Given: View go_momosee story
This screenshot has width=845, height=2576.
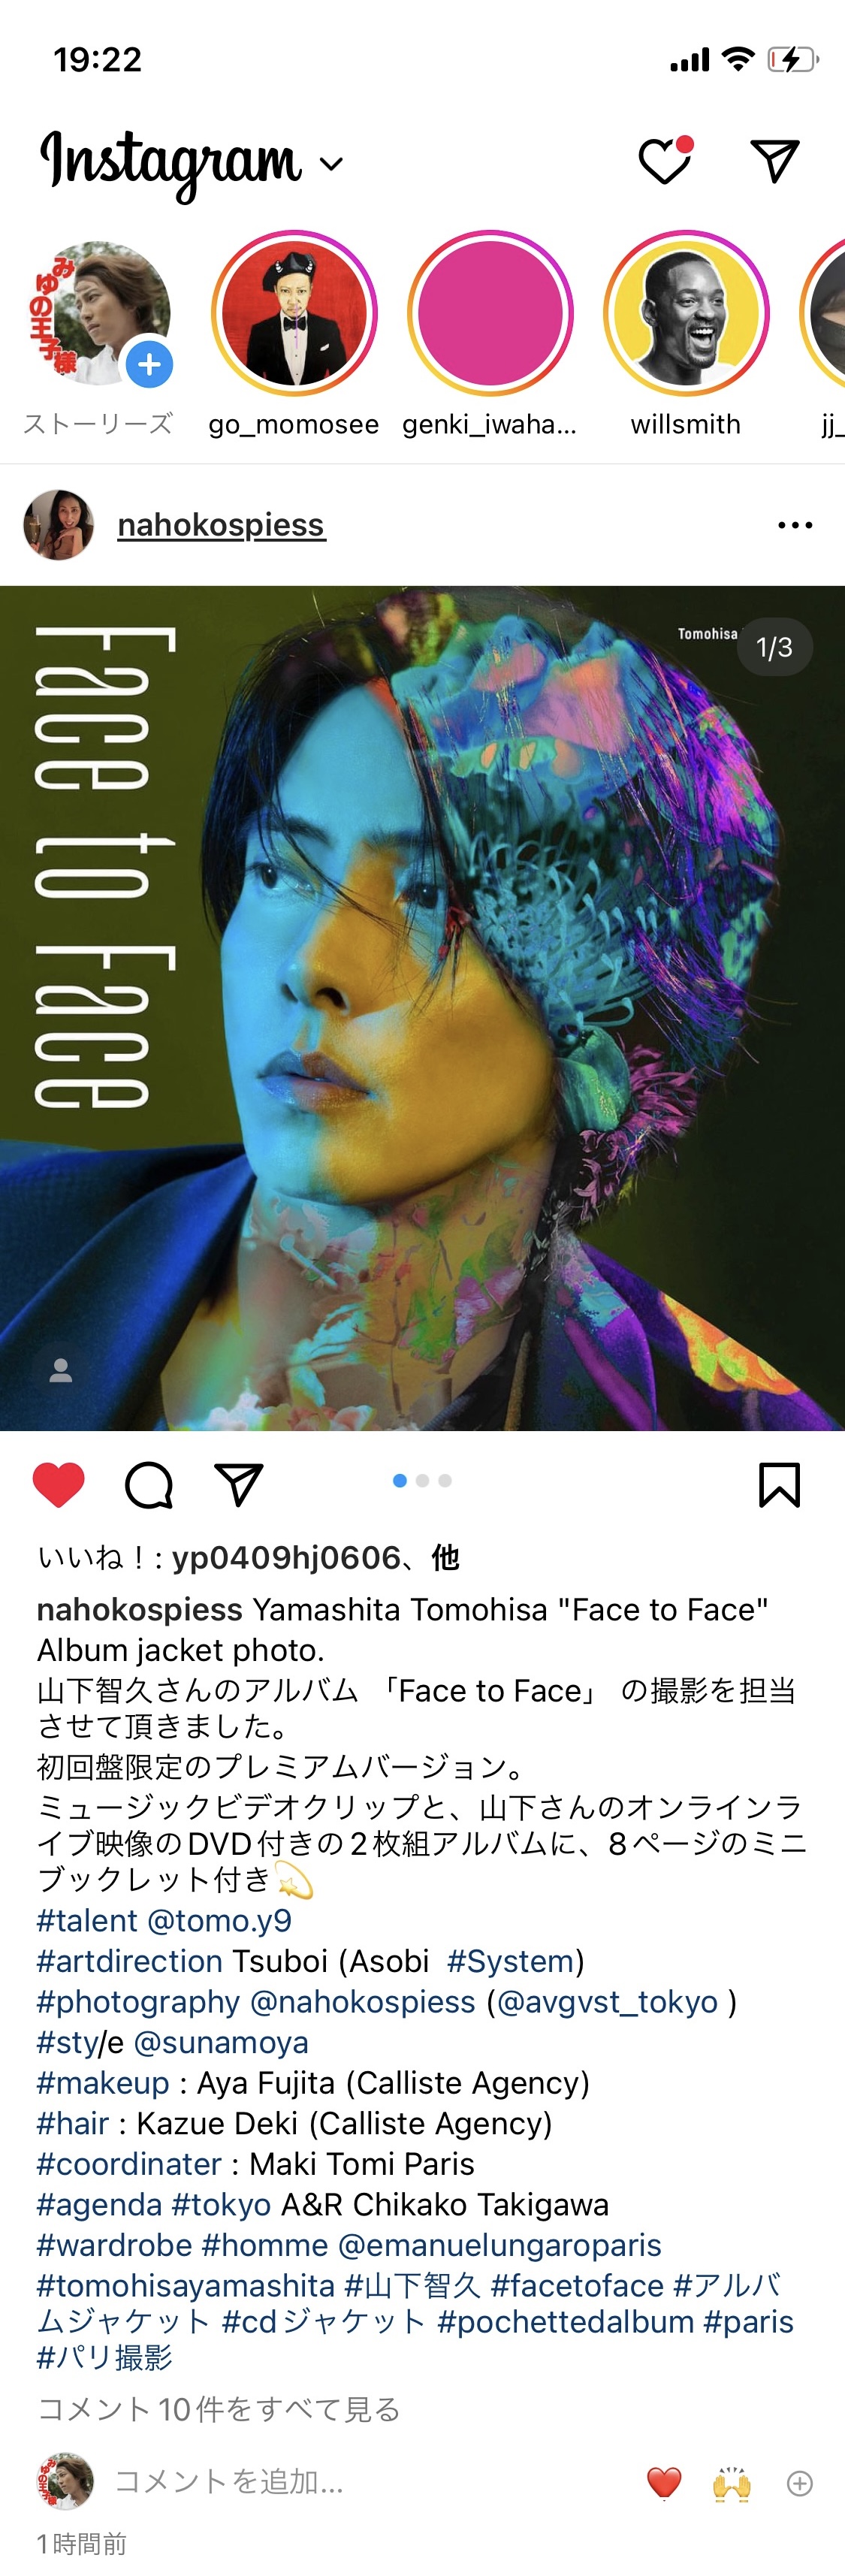Looking at the screenshot, I should [294, 313].
